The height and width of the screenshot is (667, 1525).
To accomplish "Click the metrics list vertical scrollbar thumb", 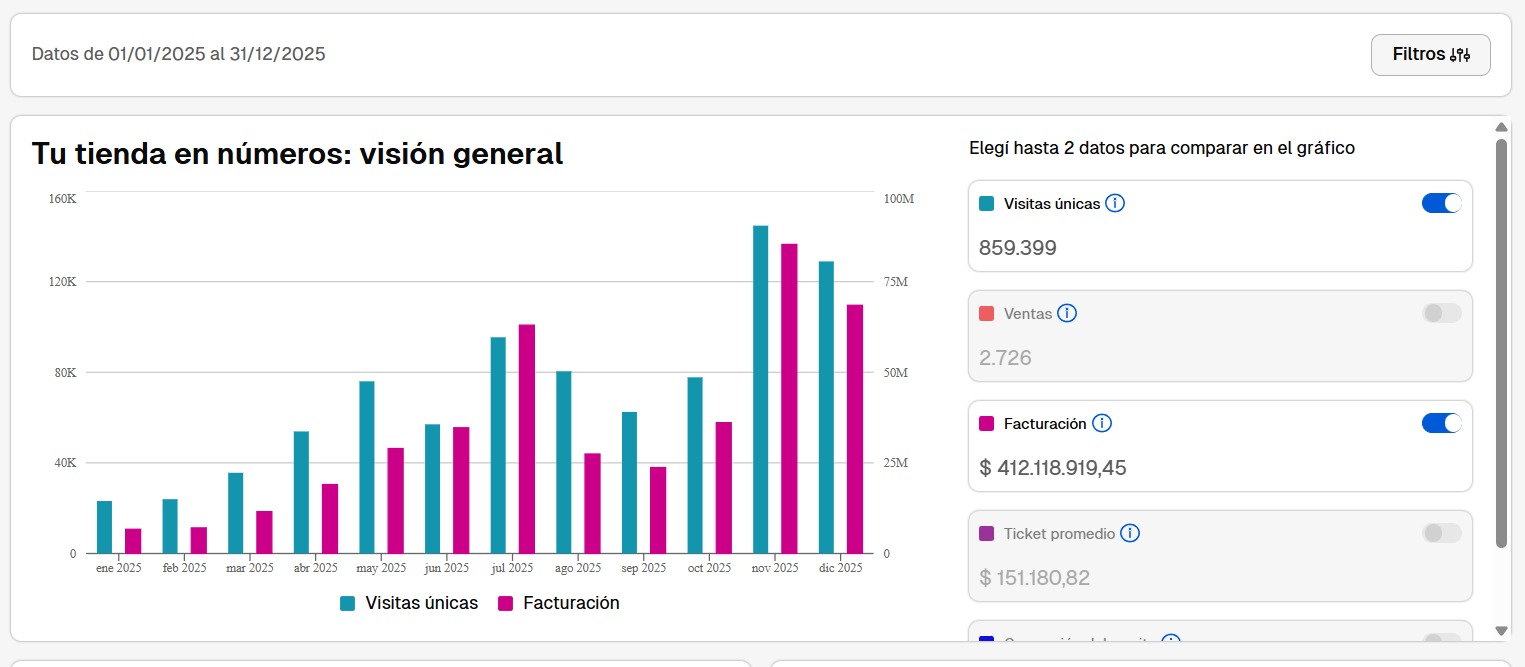I will 1500,340.
